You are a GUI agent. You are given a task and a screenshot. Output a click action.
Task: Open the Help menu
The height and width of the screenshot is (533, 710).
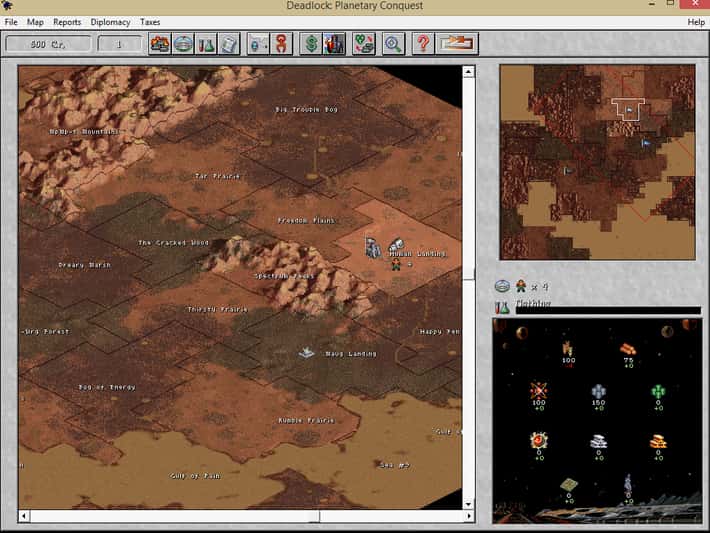[696, 22]
